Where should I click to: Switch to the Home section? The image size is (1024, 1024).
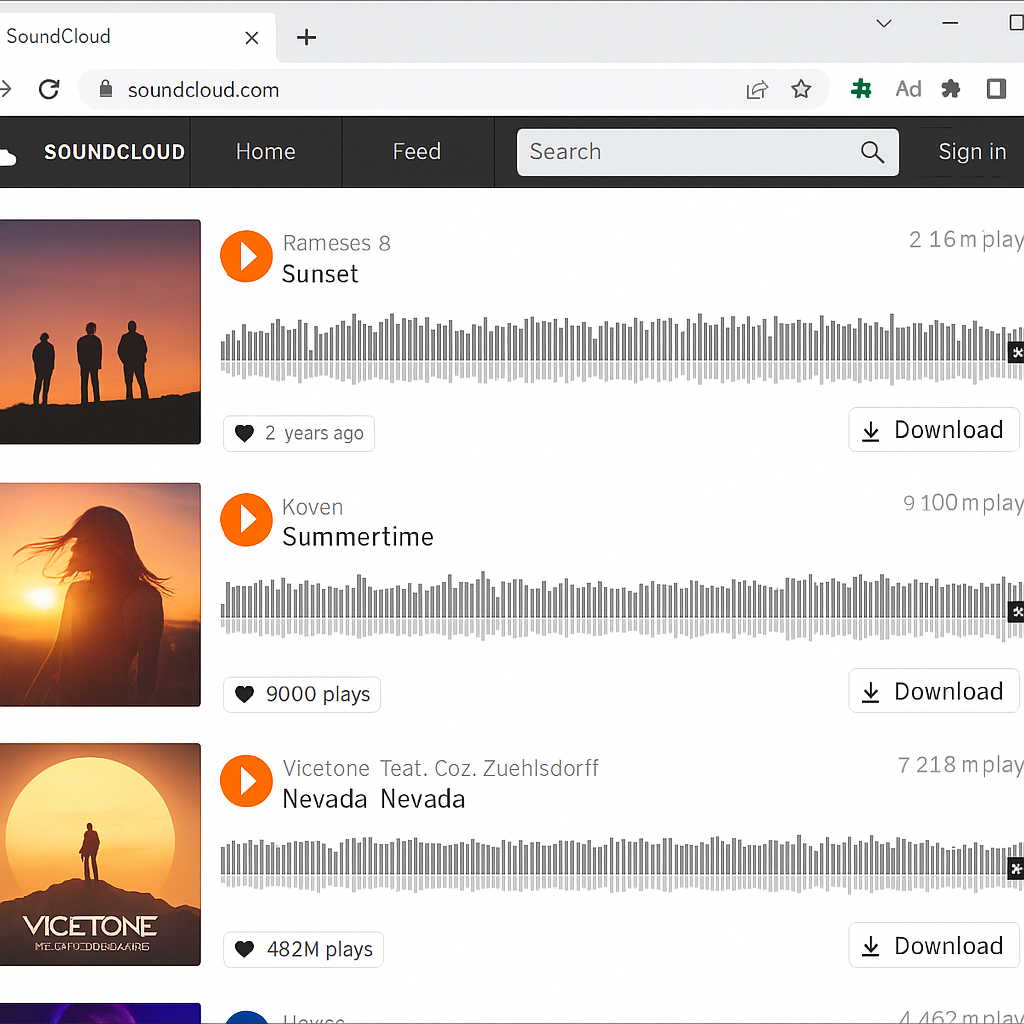click(x=265, y=151)
